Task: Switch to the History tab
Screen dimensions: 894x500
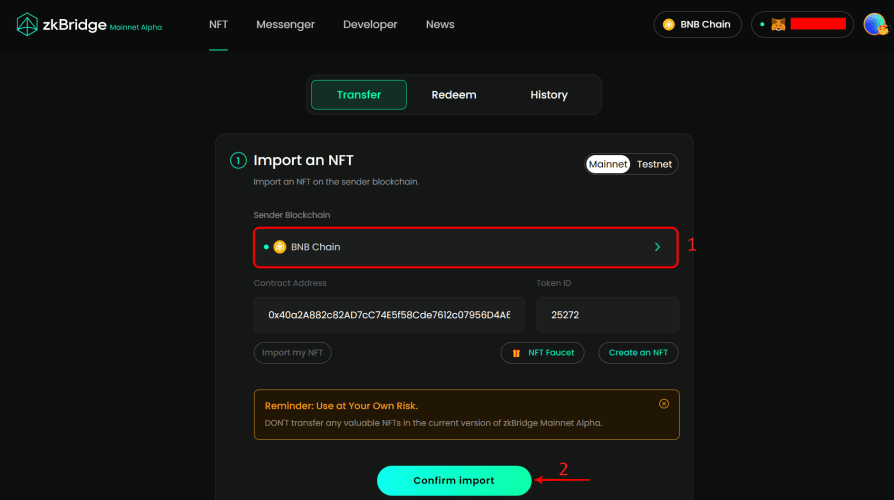Action: [x=549, y=95]
